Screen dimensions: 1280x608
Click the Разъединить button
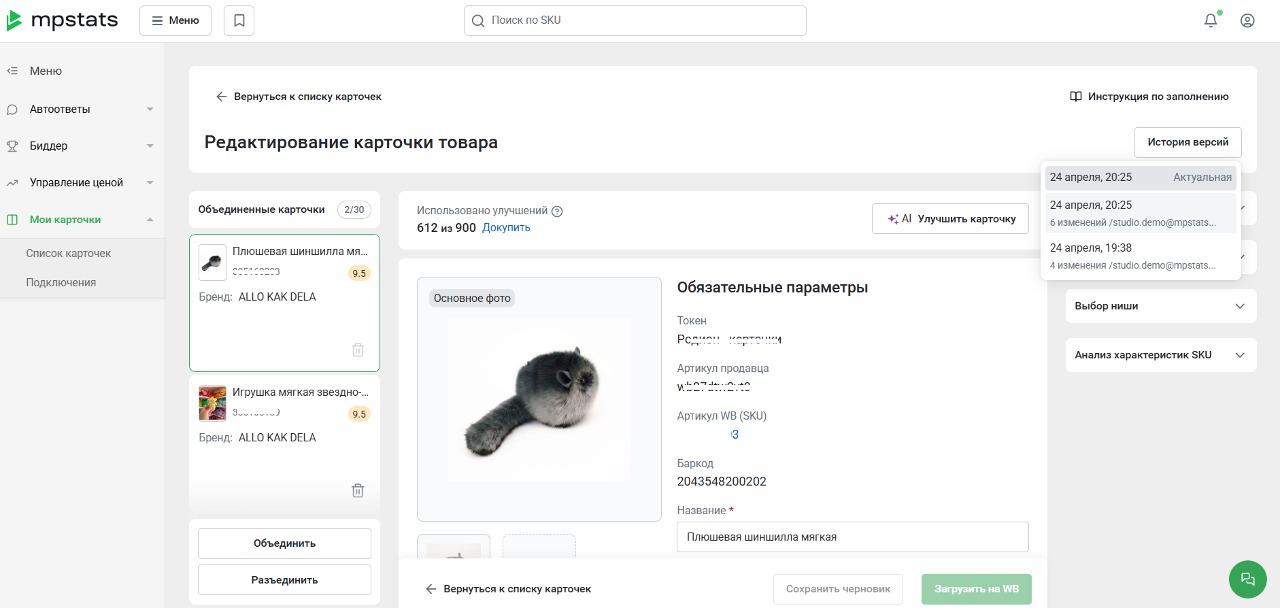[x=284, y=580]
